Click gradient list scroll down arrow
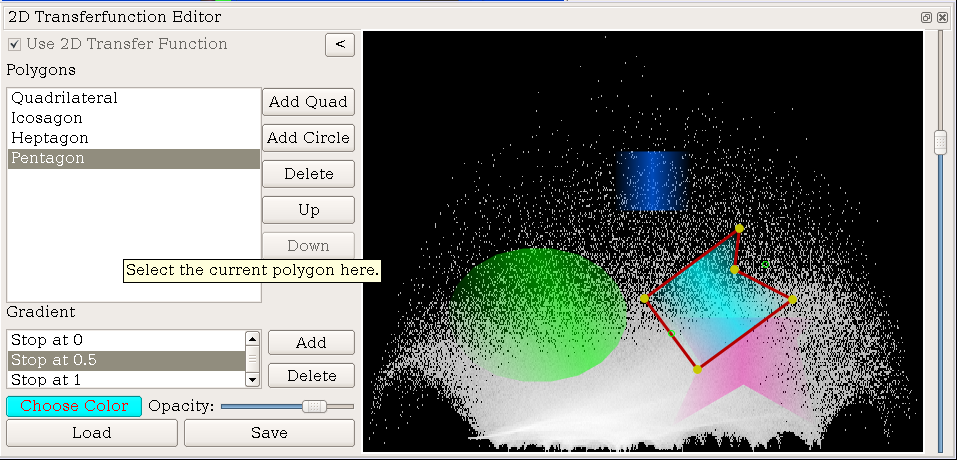 pyautogui.click(x=252, y=380)
